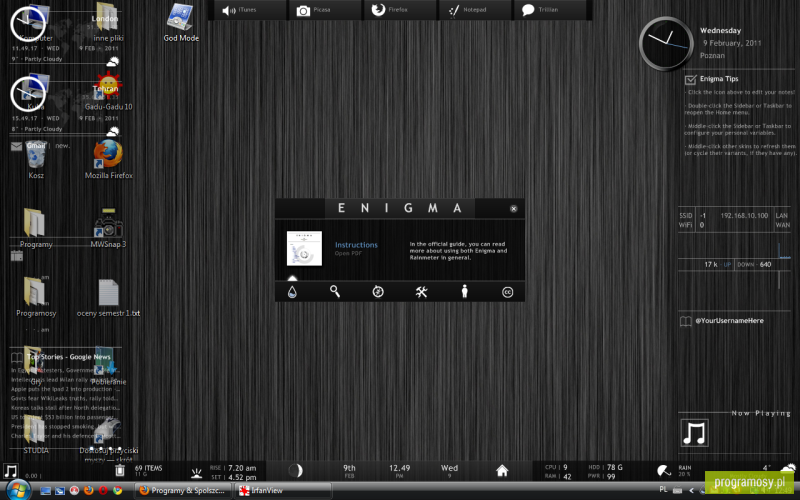
Task: Click the '69 ITEMS' recycle bin counter
Action: (x=148, y=468)
